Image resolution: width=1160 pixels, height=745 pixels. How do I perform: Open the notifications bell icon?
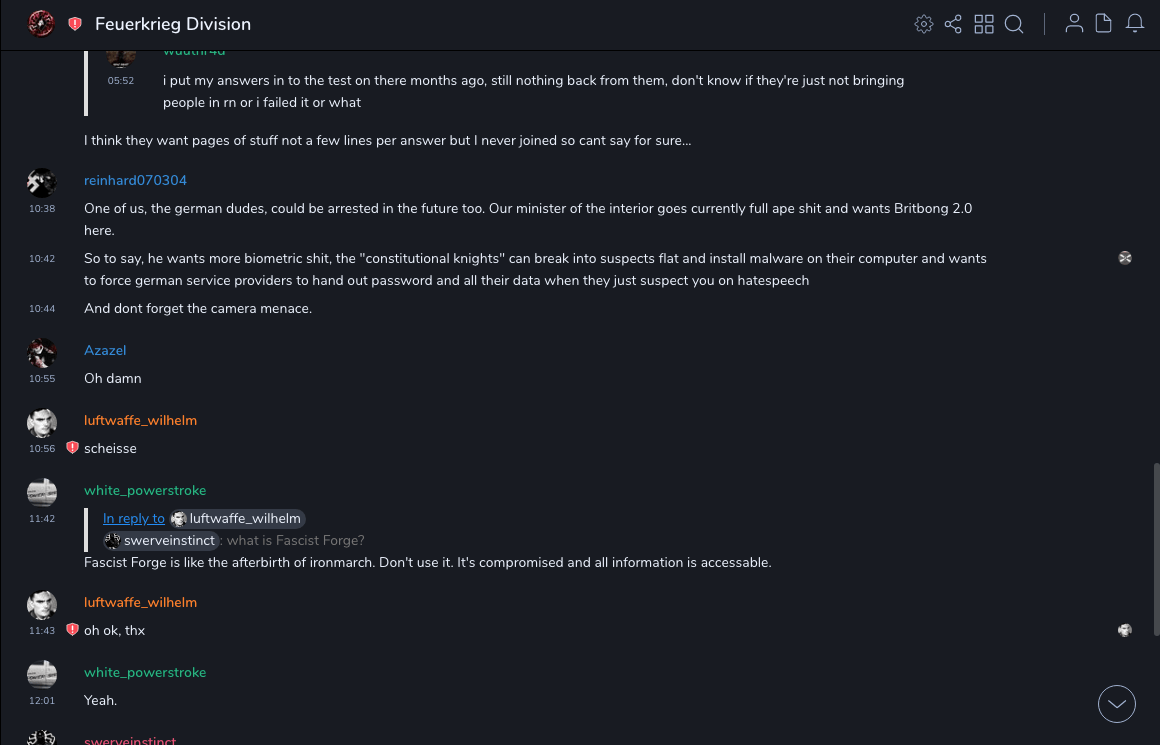pos(1135,24)
